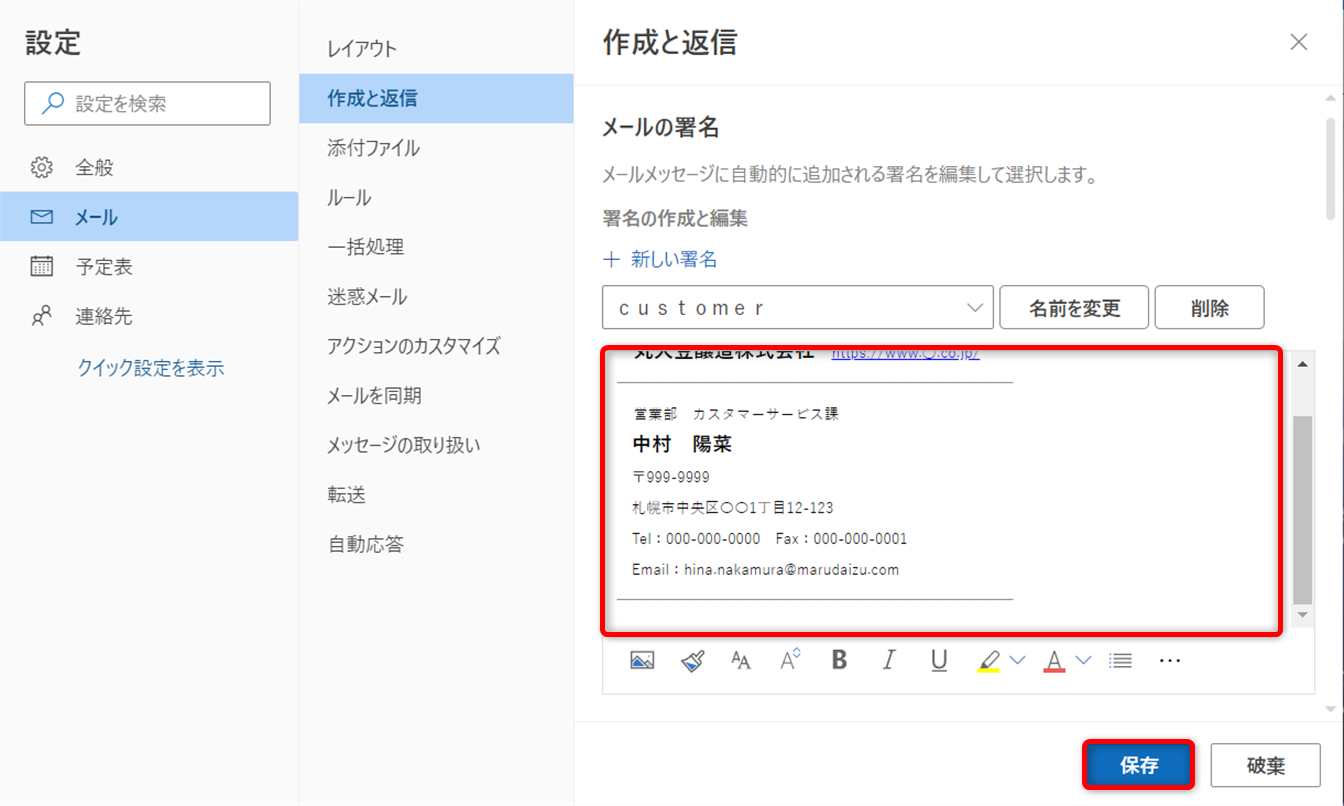Click the bulleted list icon
The height and width of the screenshot is (806, 1344).
click(x=1121, y=660)
